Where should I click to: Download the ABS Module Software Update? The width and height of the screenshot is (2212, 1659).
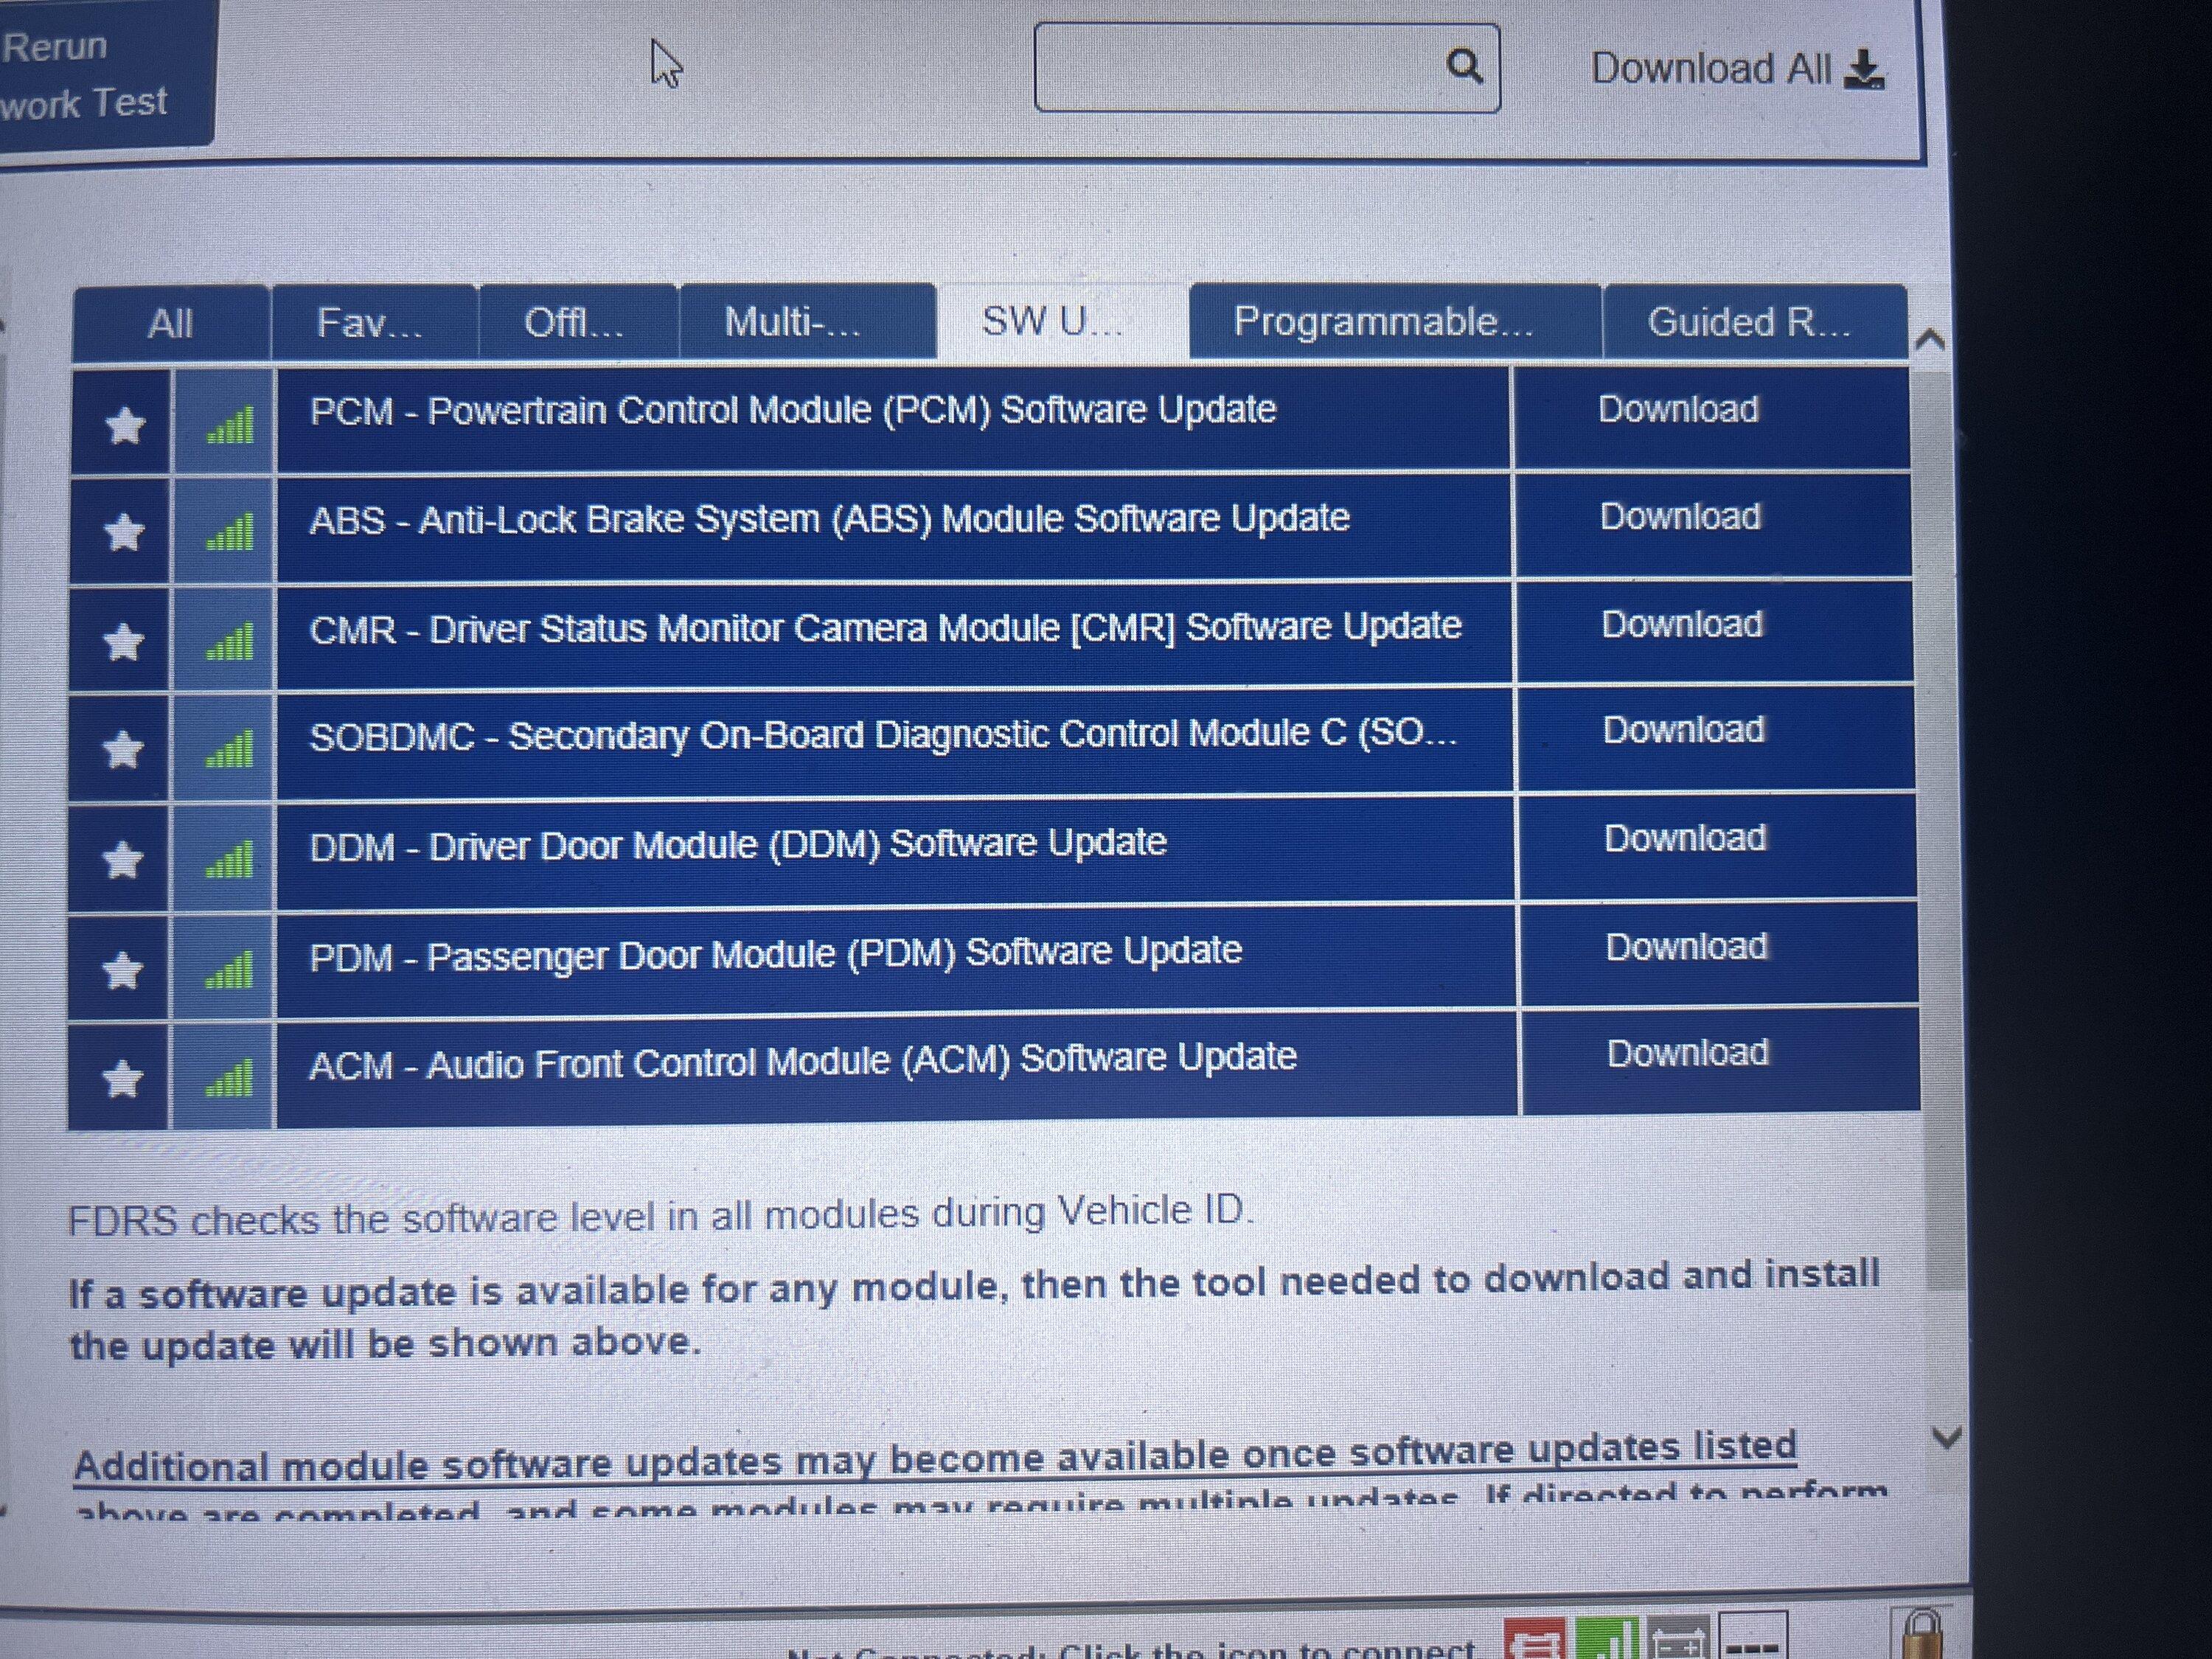click(1680, 517)
